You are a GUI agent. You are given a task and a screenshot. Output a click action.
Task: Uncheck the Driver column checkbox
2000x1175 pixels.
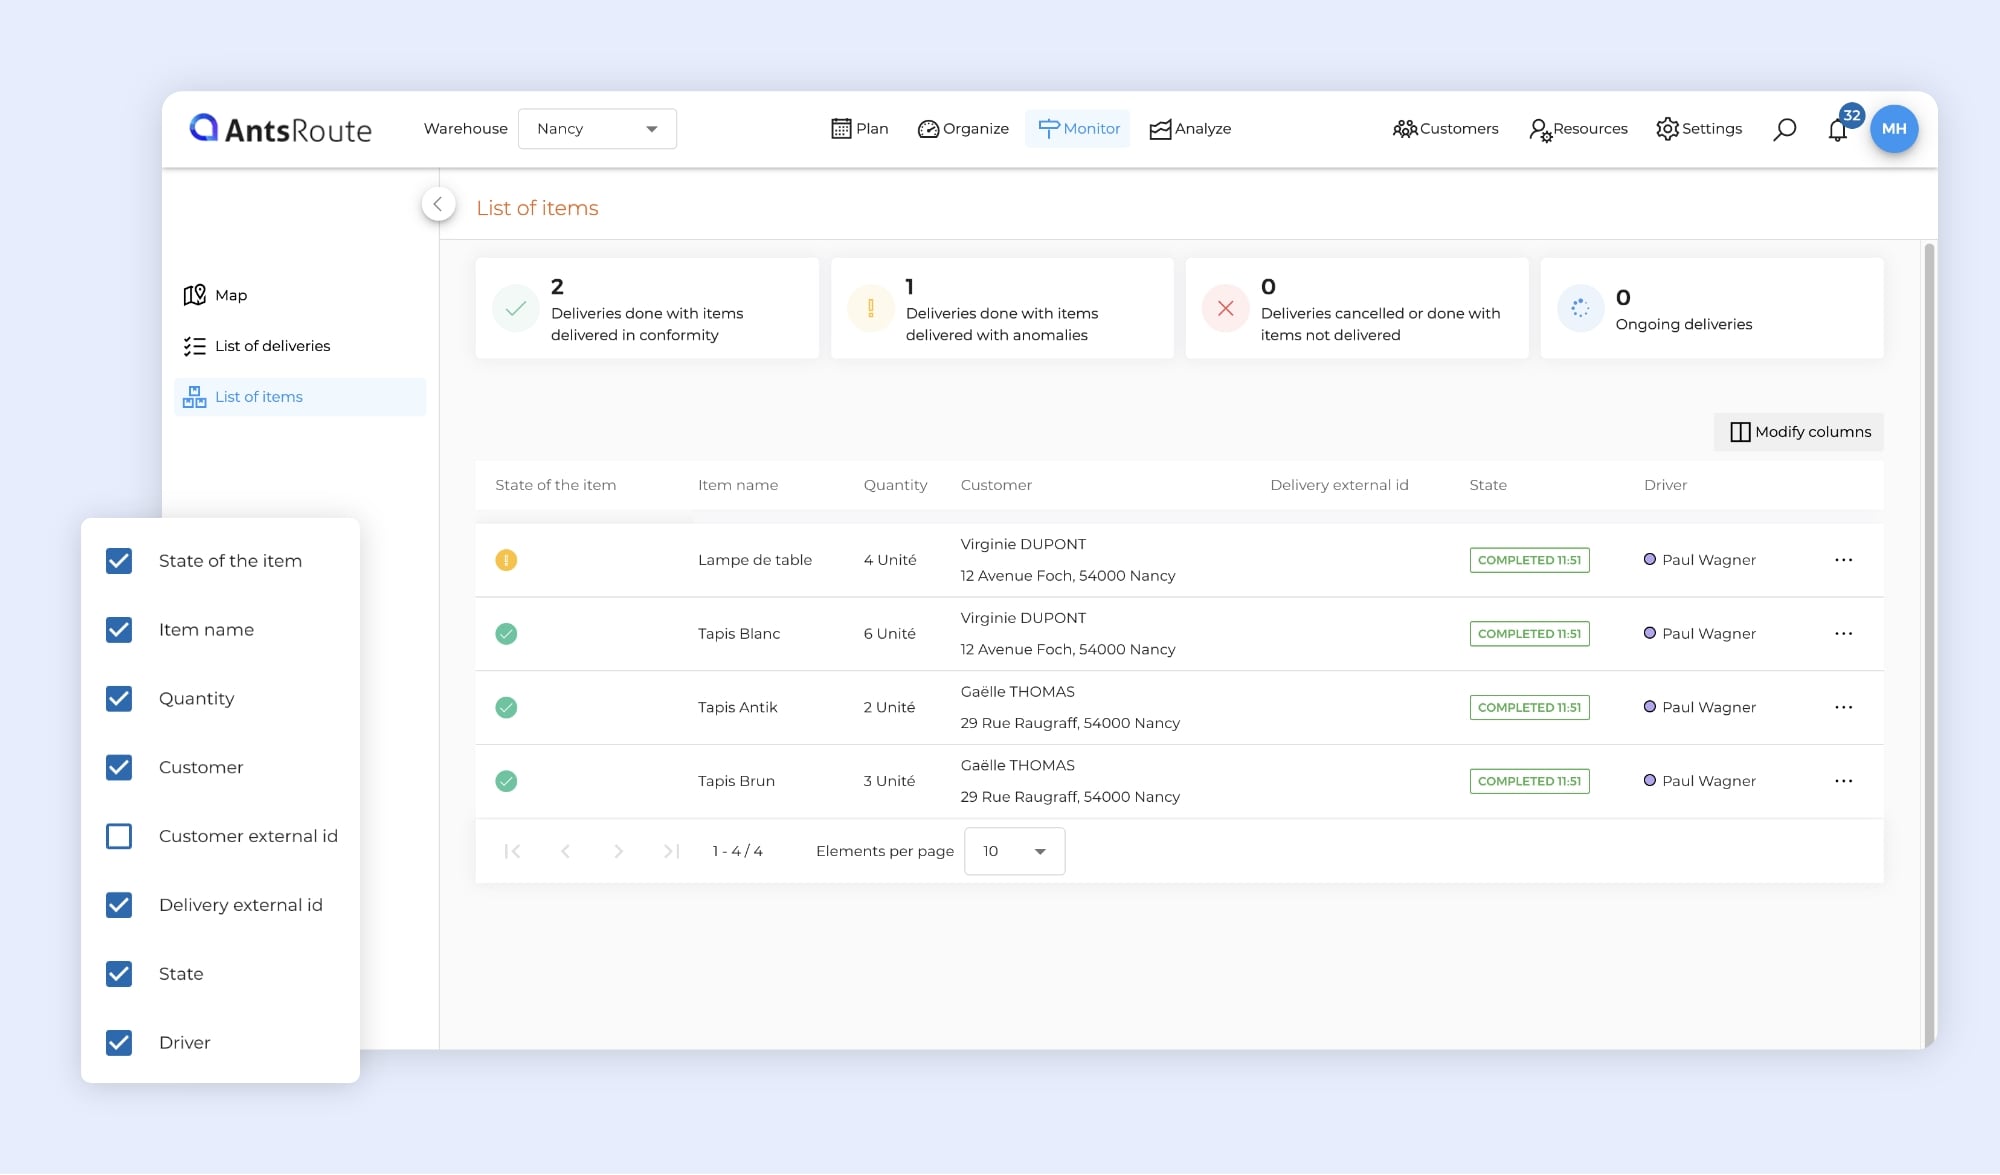click(x=119, y=1043)
